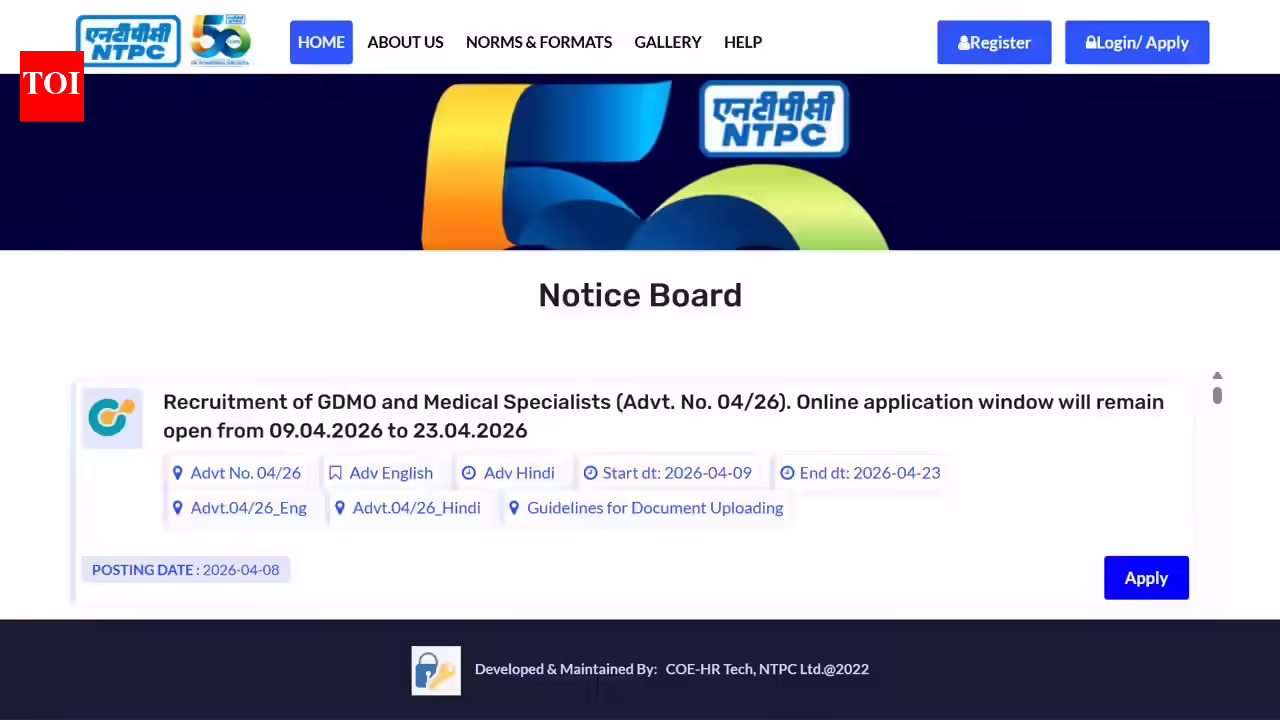1280x720 pixels.
Task: Open the HOME tab
Action: point(321,42)
